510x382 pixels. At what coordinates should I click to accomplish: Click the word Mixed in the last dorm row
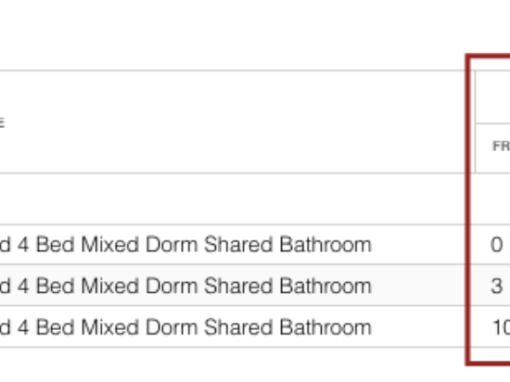tap(110, 327)
